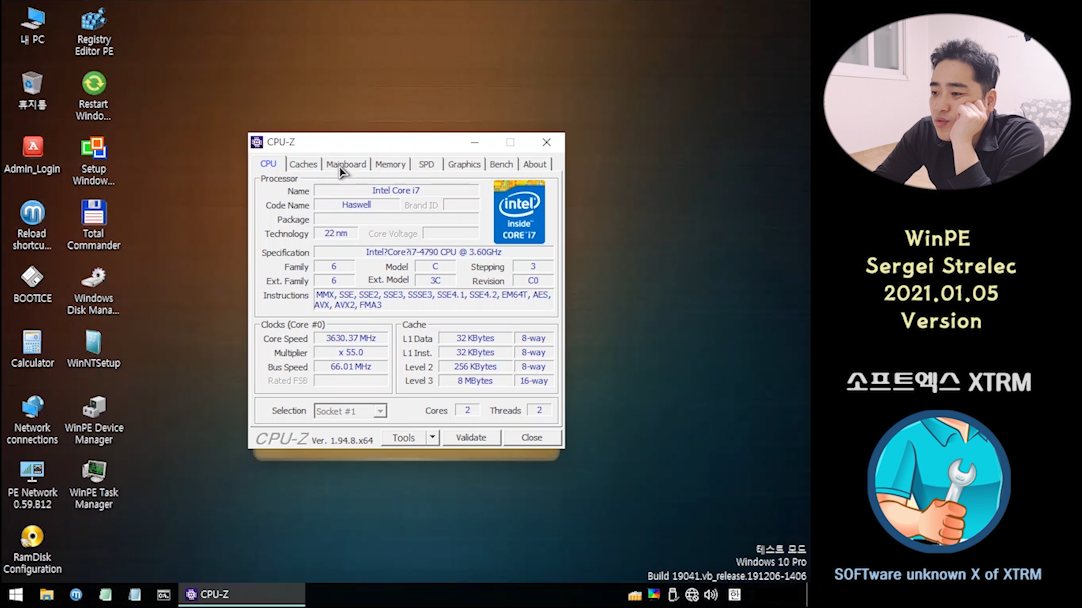Click the CPU-Z taskbar button
Screen dimensions: 1082x608
pyautogui.click(x=242, y=594)
